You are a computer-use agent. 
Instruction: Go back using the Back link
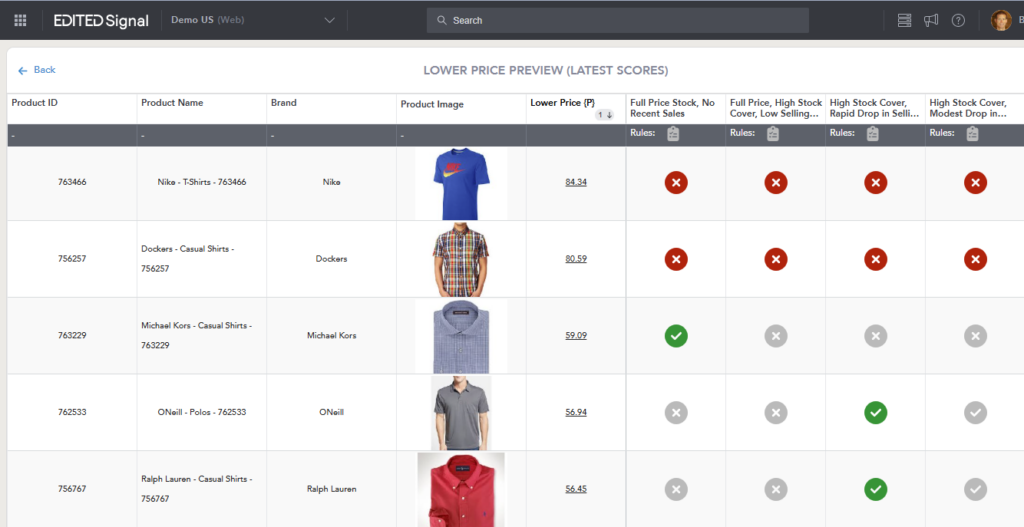point(37,70)
